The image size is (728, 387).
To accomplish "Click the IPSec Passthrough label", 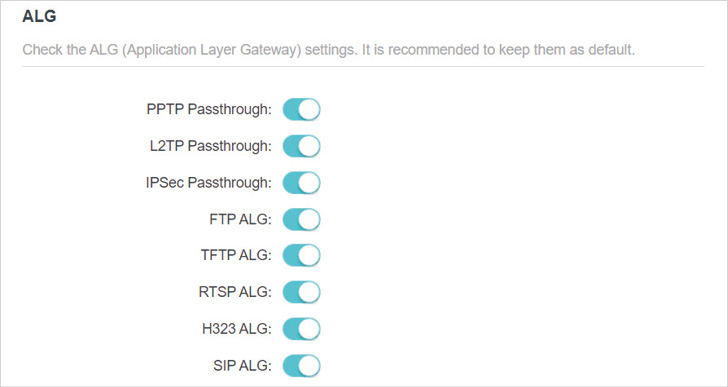I will (x=209, y=183).
